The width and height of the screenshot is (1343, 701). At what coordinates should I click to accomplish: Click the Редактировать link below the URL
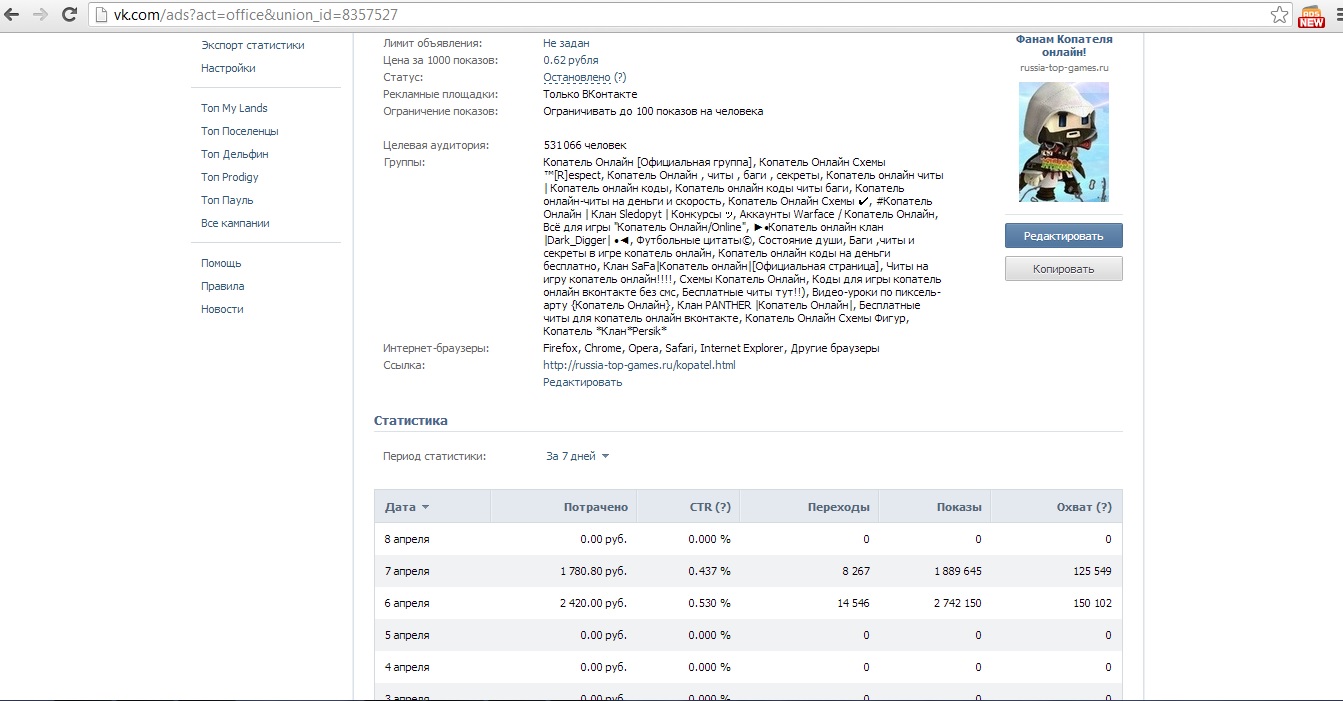(x=582, y=382)
